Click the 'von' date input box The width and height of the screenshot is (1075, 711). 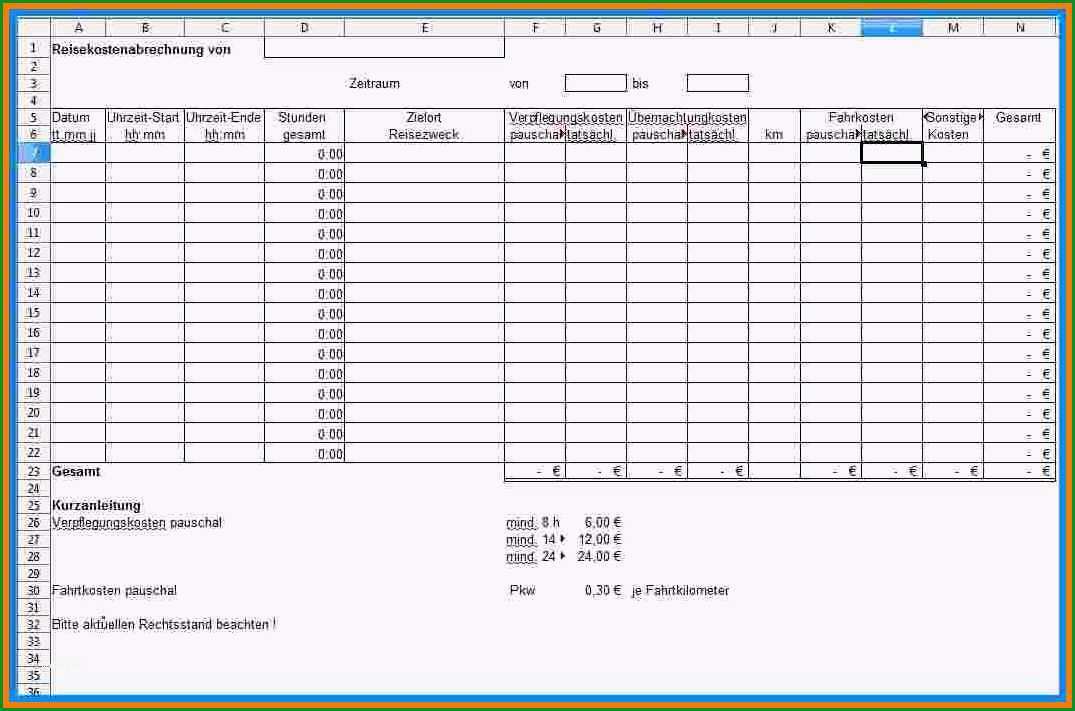595,83
